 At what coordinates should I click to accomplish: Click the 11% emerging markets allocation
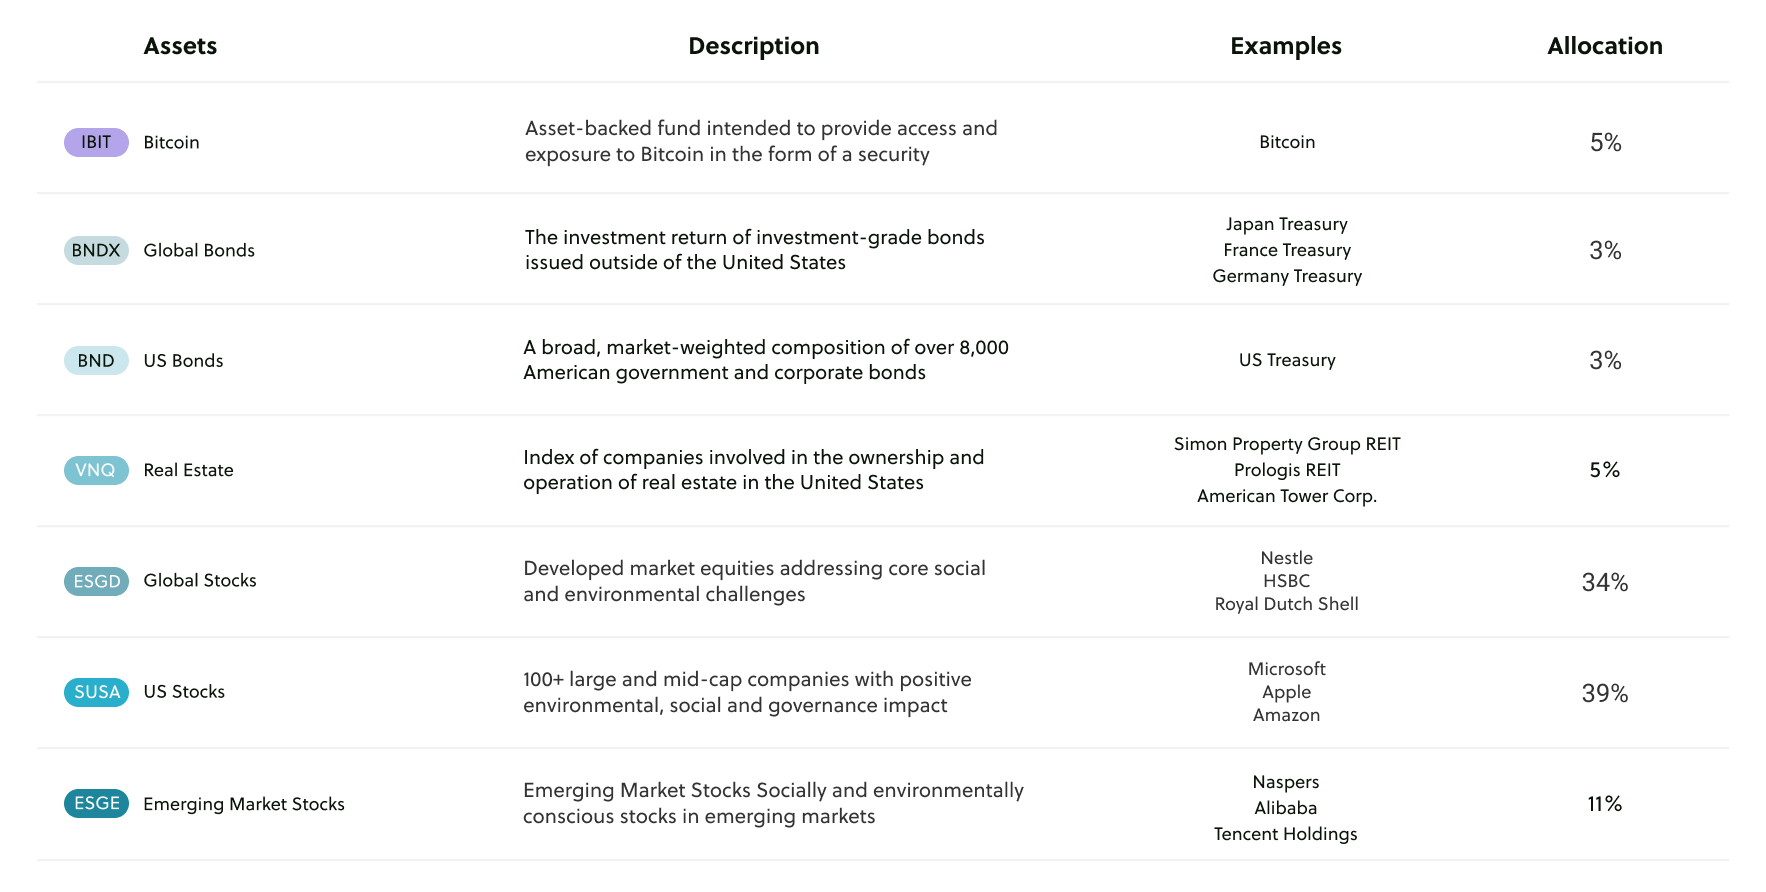pyautogui.click(x=1604, y=804)
